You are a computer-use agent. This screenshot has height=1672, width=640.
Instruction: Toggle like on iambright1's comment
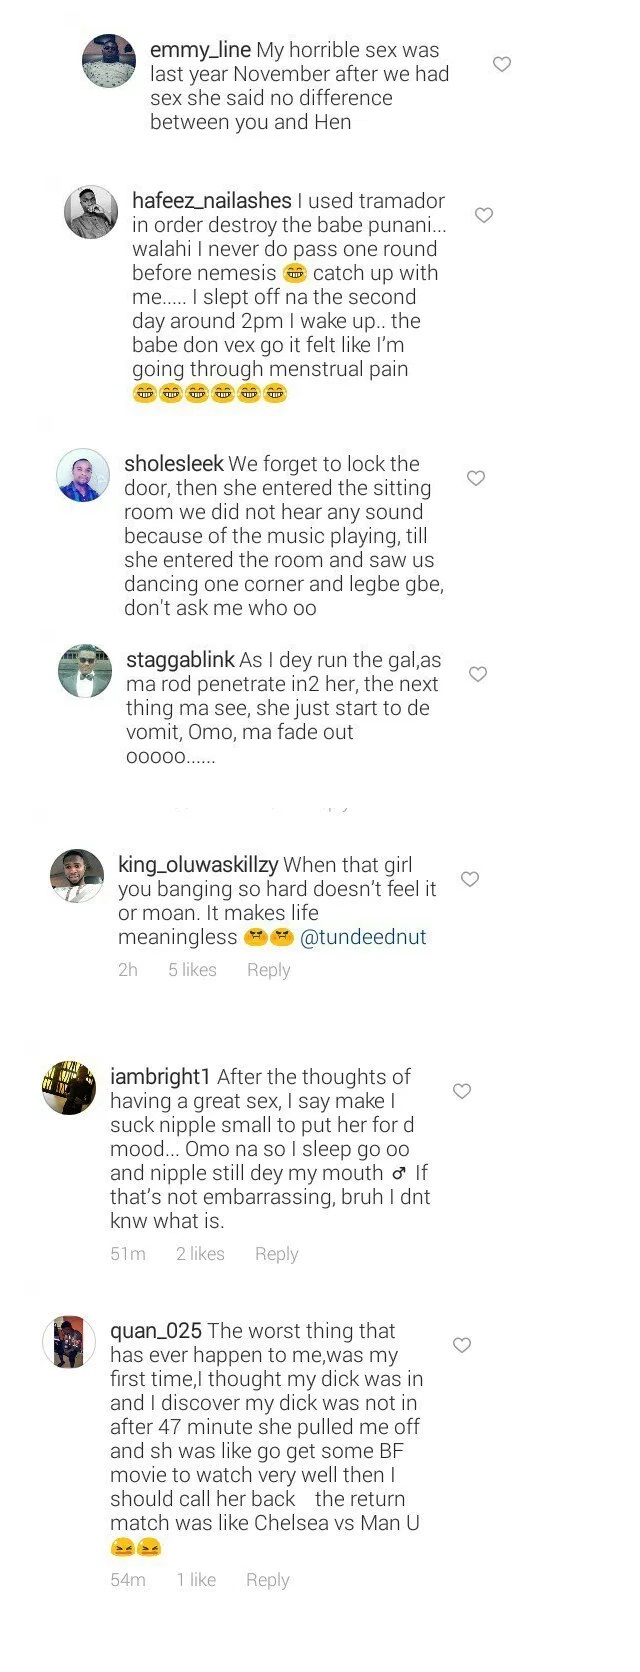click(x=462, y=1091)
